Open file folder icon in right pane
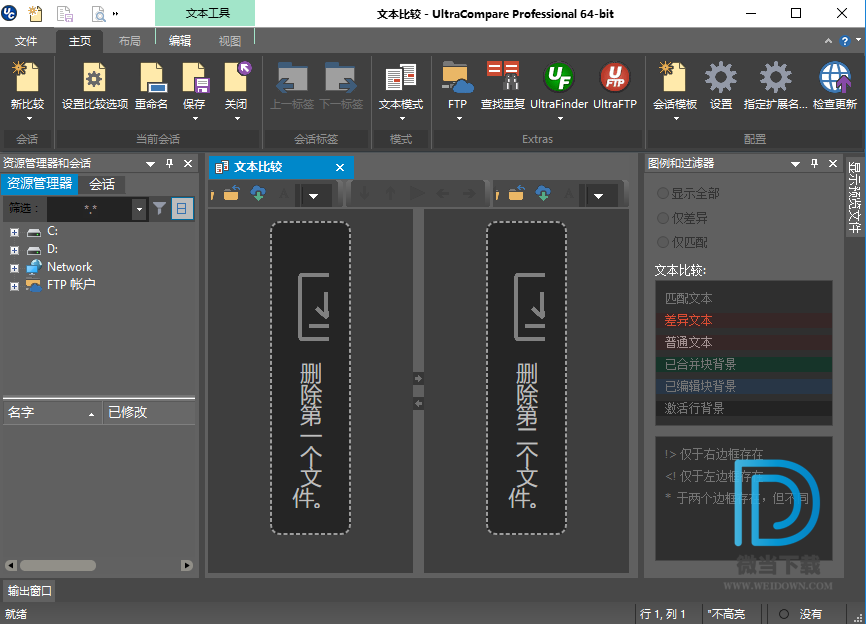 click(516, 193)
